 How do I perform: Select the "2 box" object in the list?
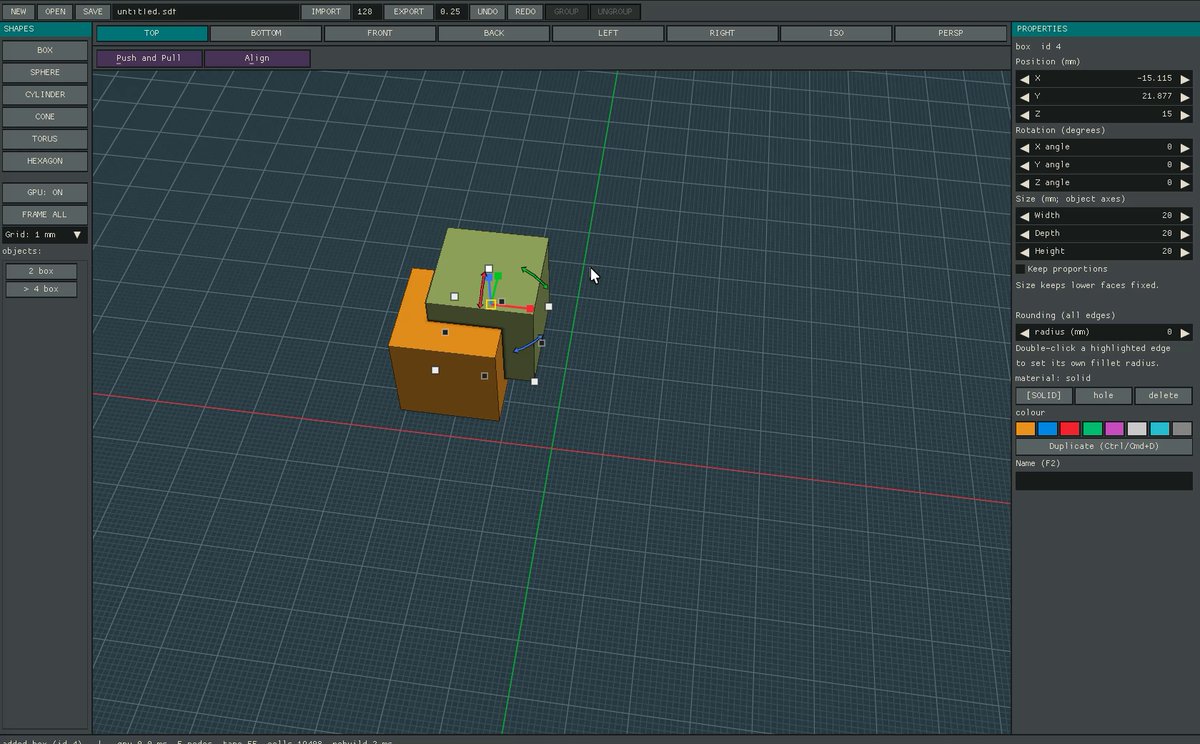coord(41,271)
